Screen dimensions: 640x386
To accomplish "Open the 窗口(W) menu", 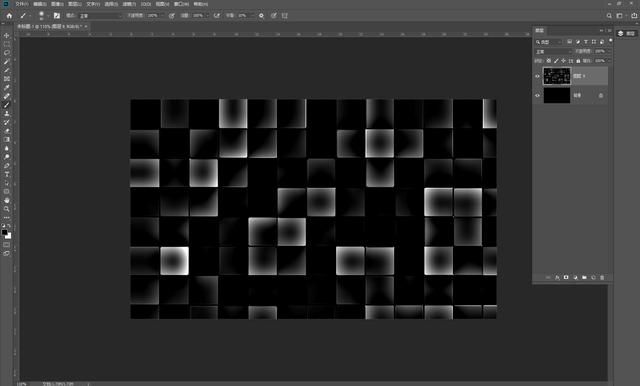I will tap(181, 4).
